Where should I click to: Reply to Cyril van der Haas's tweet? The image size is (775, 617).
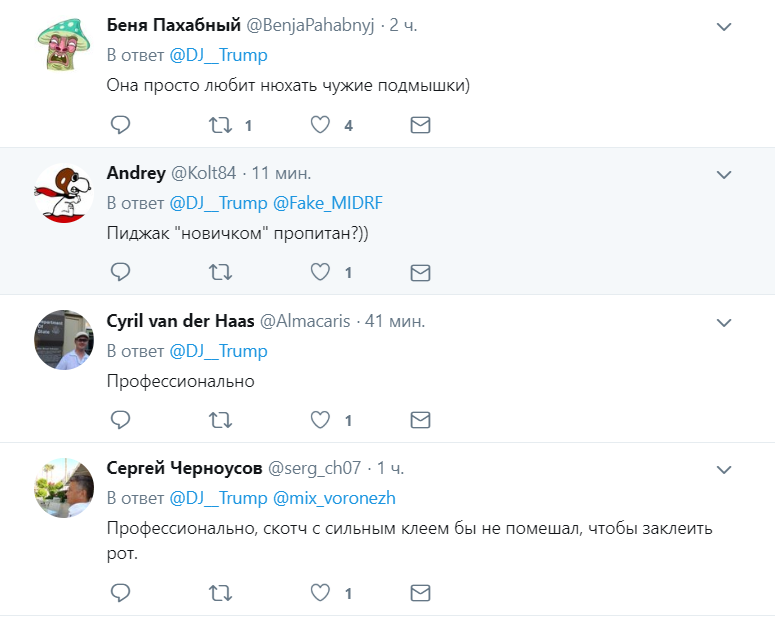120,420
